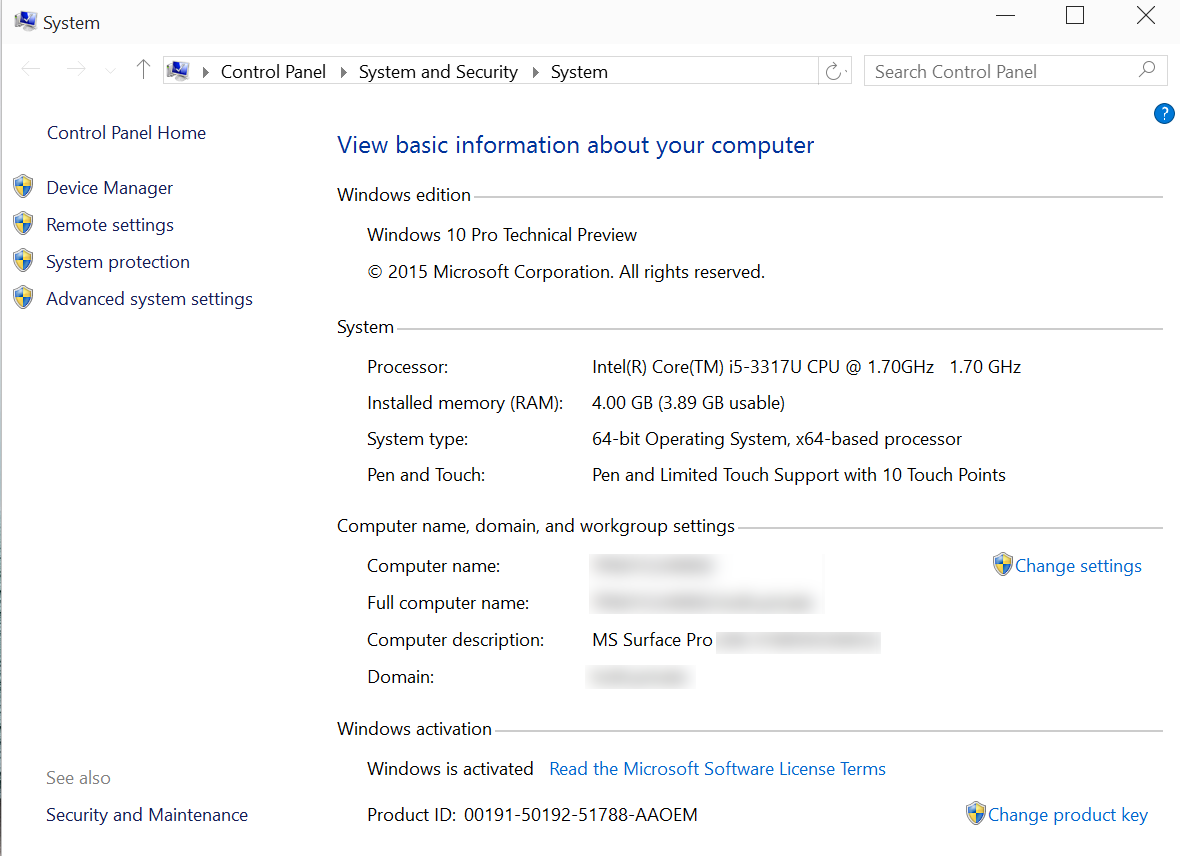The image size is (1180, 856).
Task: Click Windows 10 Pro Technical Preview text
Action: (502, 235)
